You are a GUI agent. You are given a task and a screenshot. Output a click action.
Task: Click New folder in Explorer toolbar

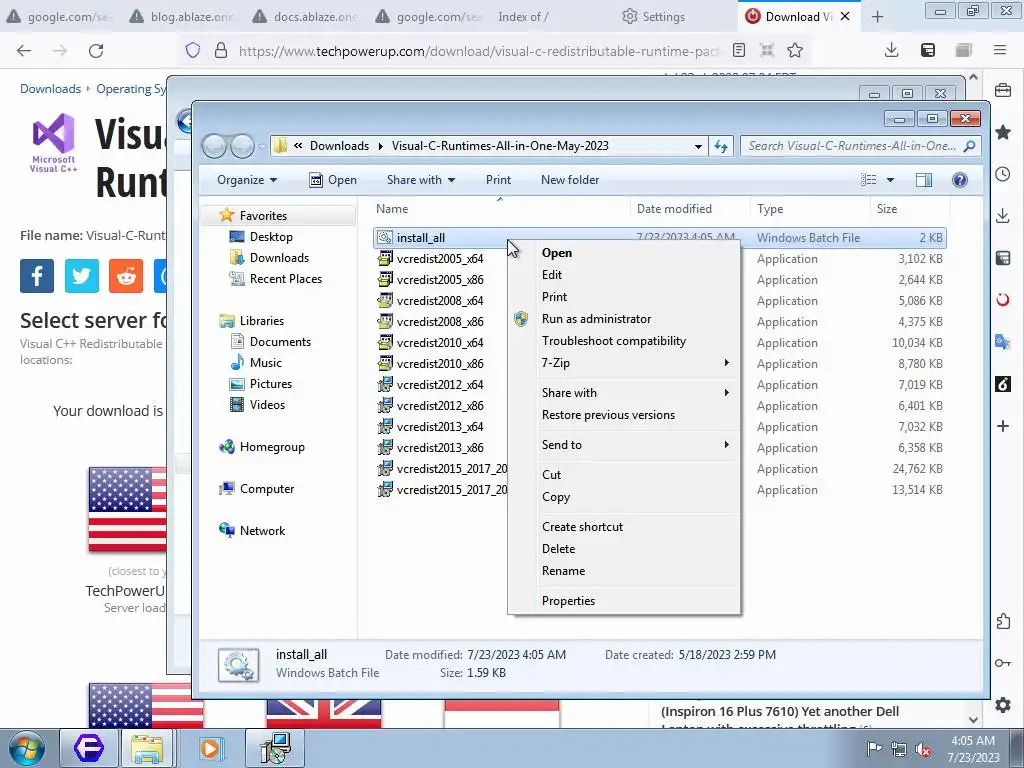coord(569,180)
